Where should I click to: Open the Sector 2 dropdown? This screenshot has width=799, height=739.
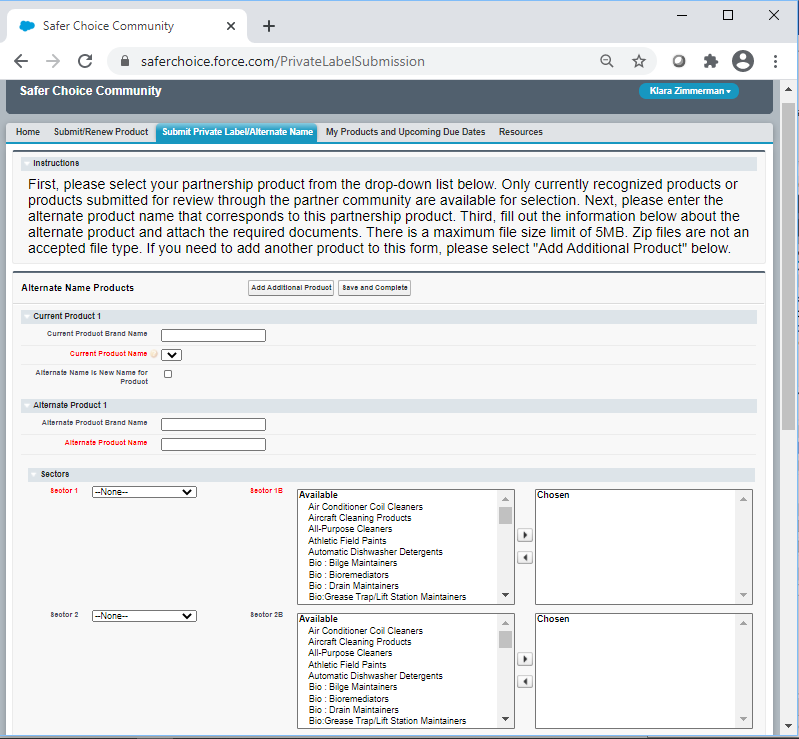(144, 616)
